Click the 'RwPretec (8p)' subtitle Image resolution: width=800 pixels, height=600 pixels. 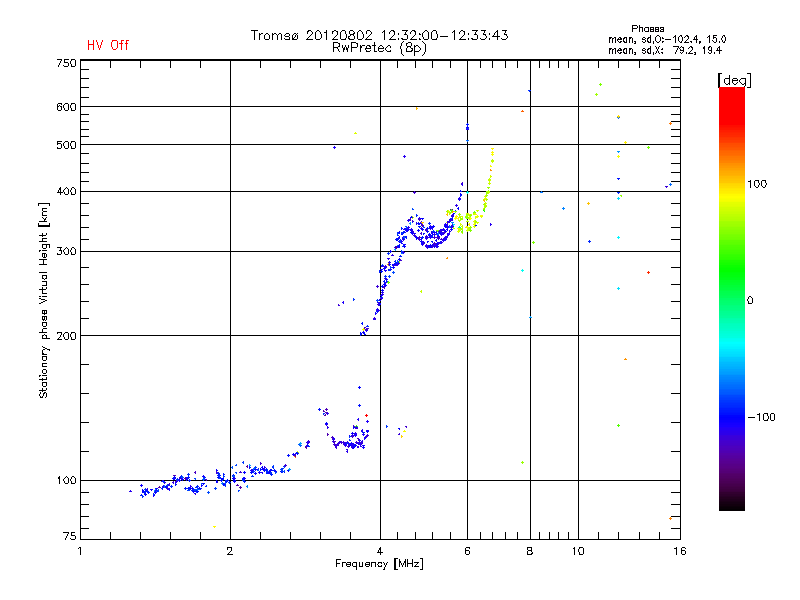(379, 48)
